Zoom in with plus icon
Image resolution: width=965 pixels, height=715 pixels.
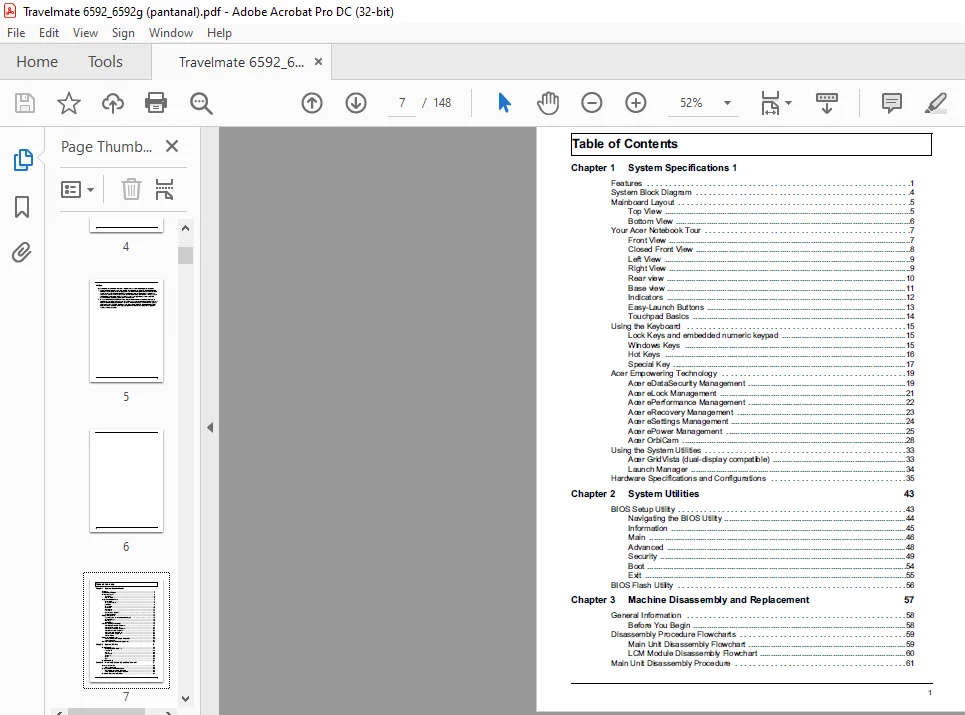pyautogui.click(x=635, y=103)
